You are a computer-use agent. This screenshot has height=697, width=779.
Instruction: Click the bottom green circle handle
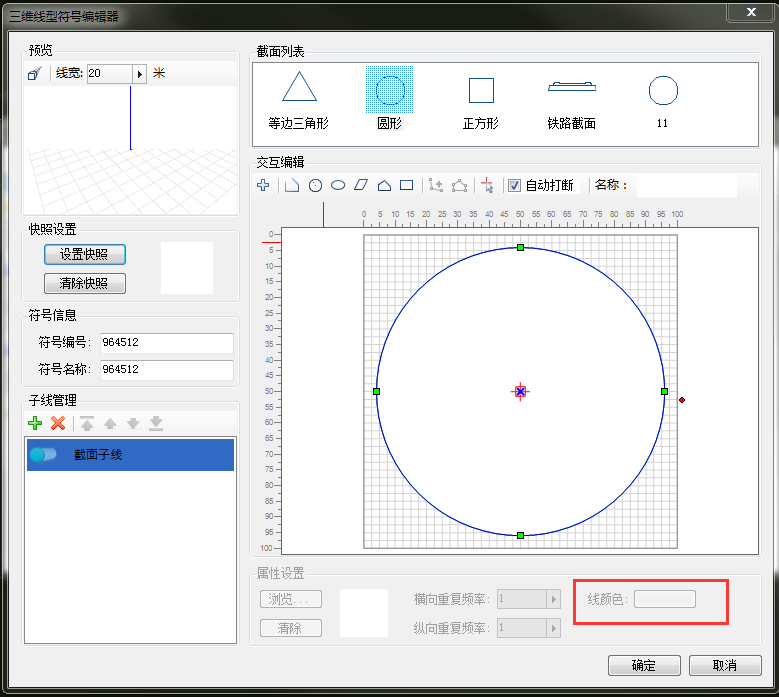point(520,536)
